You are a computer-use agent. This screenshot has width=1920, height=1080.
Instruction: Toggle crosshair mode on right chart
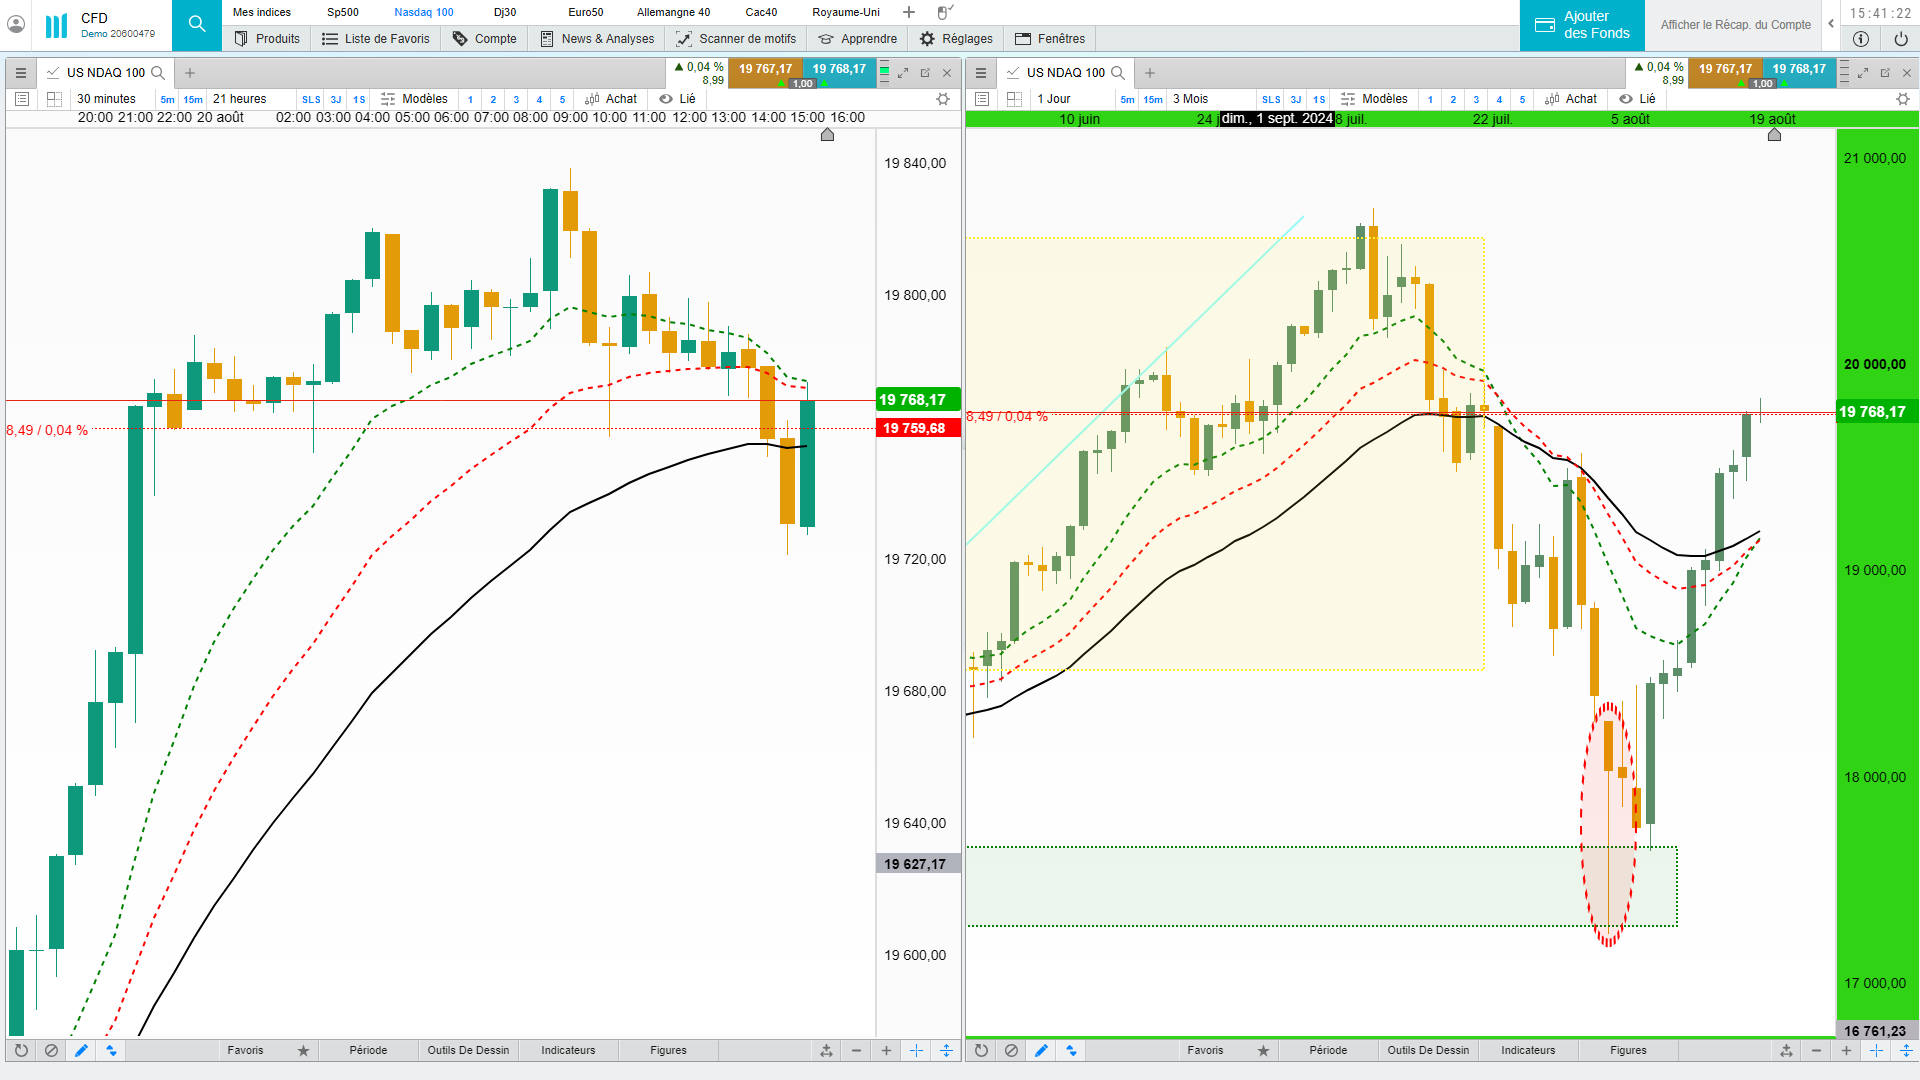pyautogui.click(x=1876, y=1051)
